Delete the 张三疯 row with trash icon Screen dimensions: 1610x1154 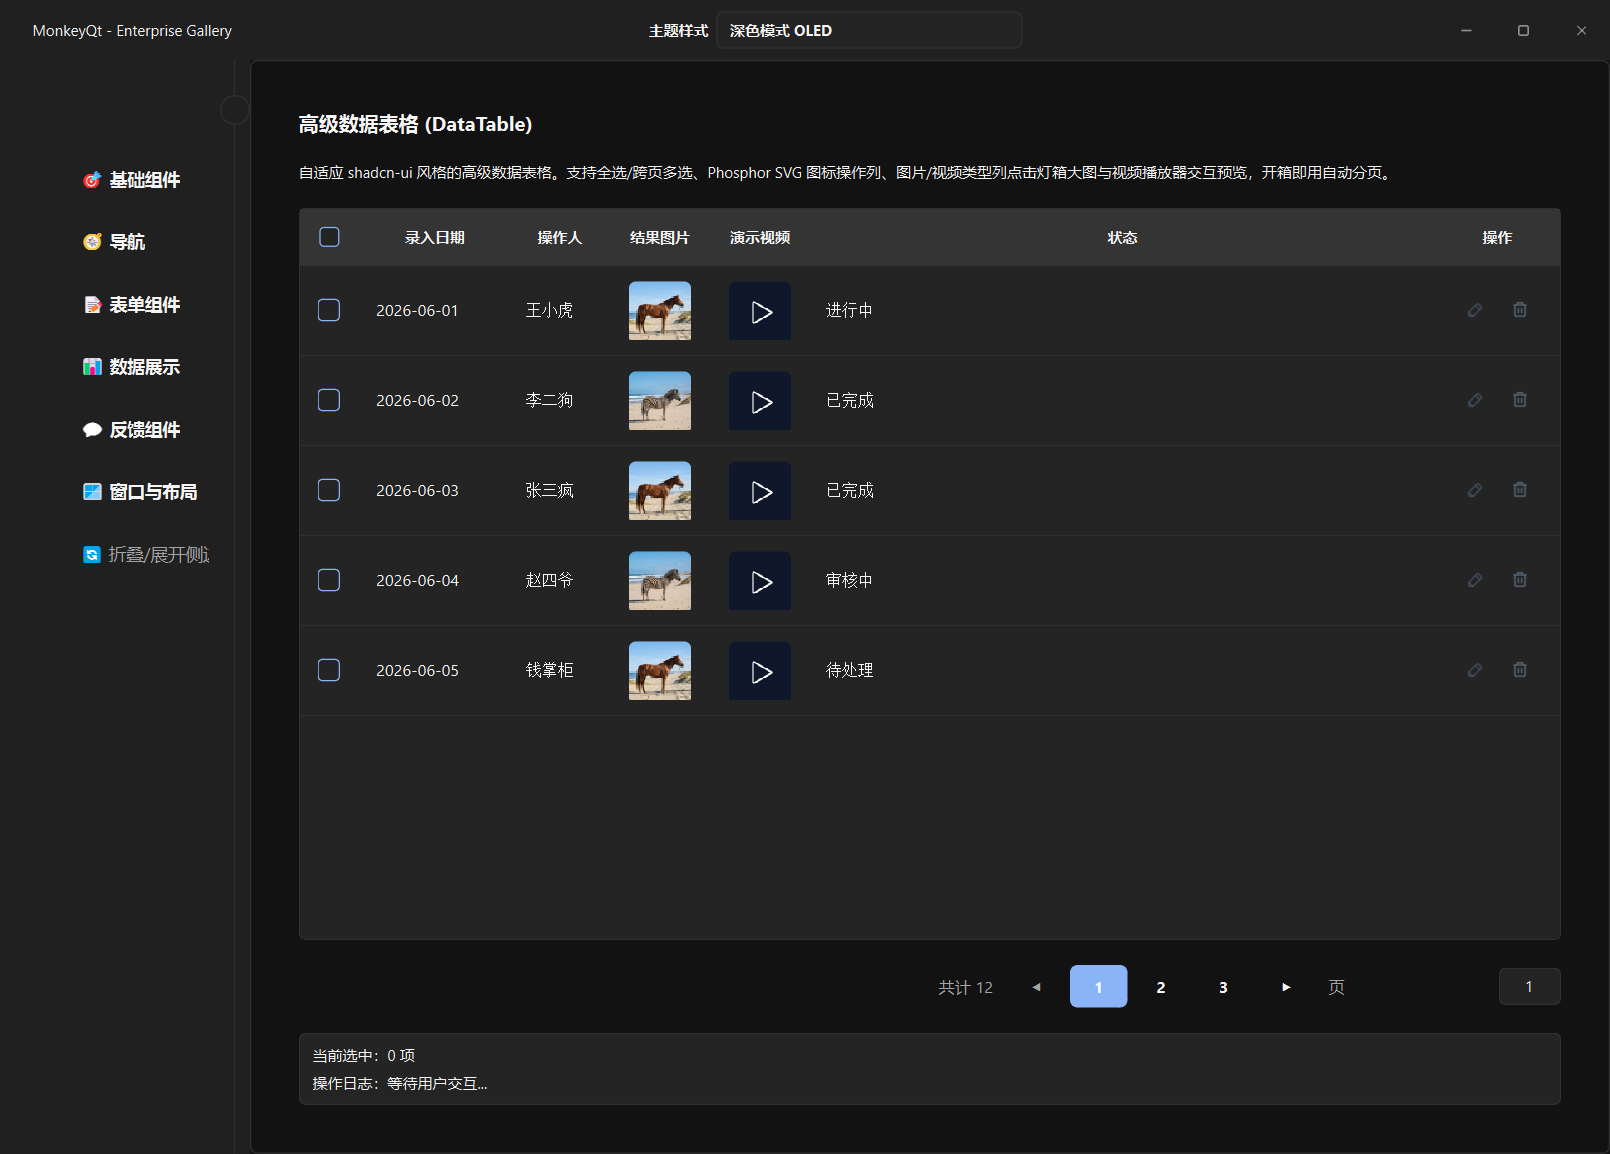1520,490
